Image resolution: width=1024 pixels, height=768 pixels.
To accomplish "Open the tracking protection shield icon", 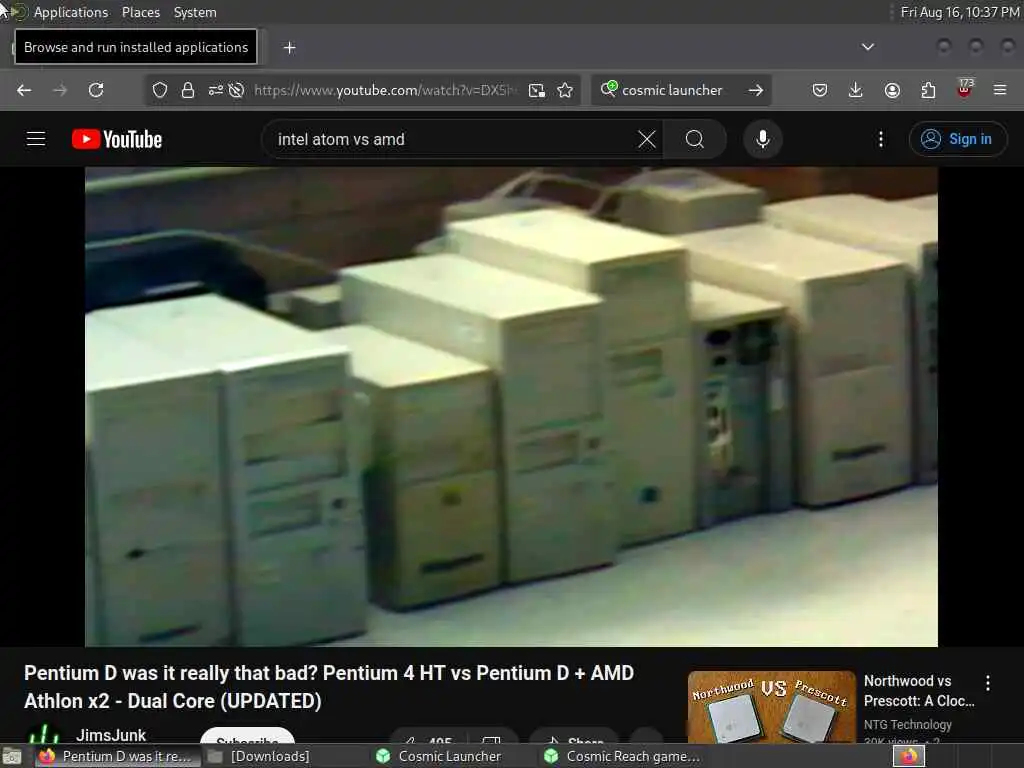I will tap(160, 90).
